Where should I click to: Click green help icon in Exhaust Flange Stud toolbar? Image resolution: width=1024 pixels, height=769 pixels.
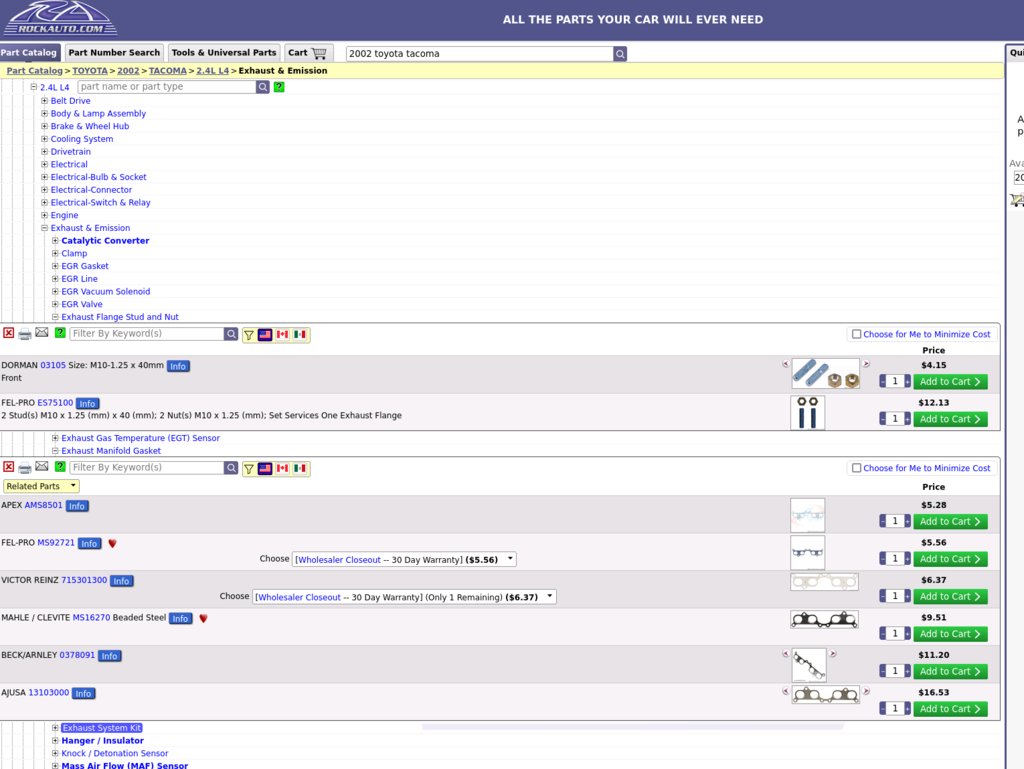click(x=60, y=333)
